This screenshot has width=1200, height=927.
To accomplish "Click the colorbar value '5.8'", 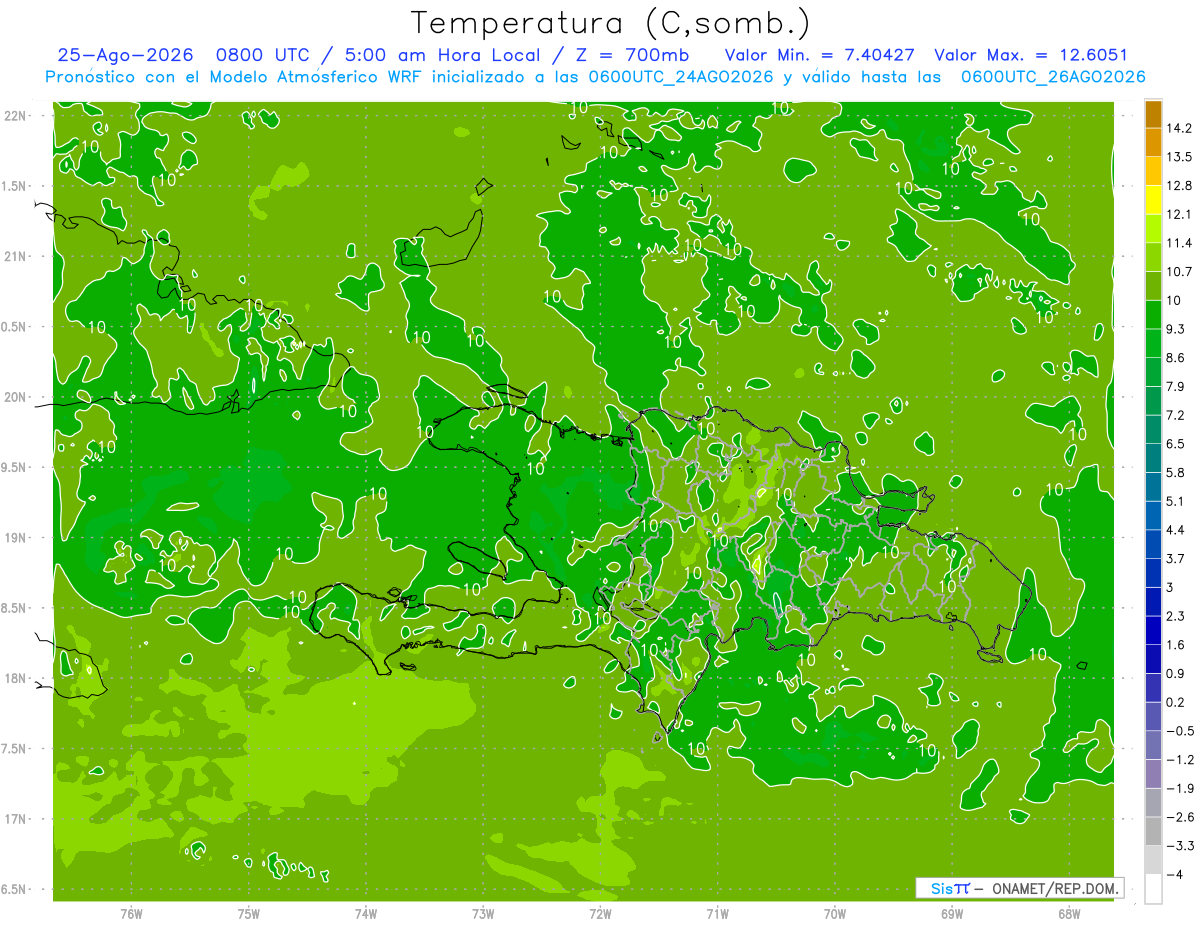I will [1175, 472].
